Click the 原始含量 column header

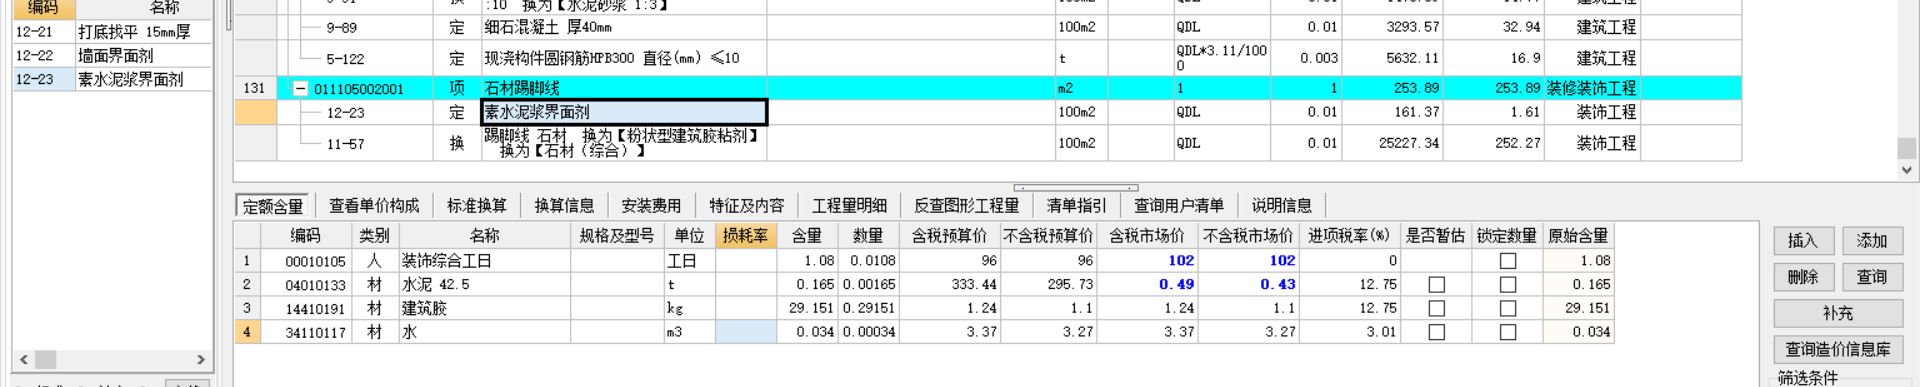click(x=1578, y=236)
